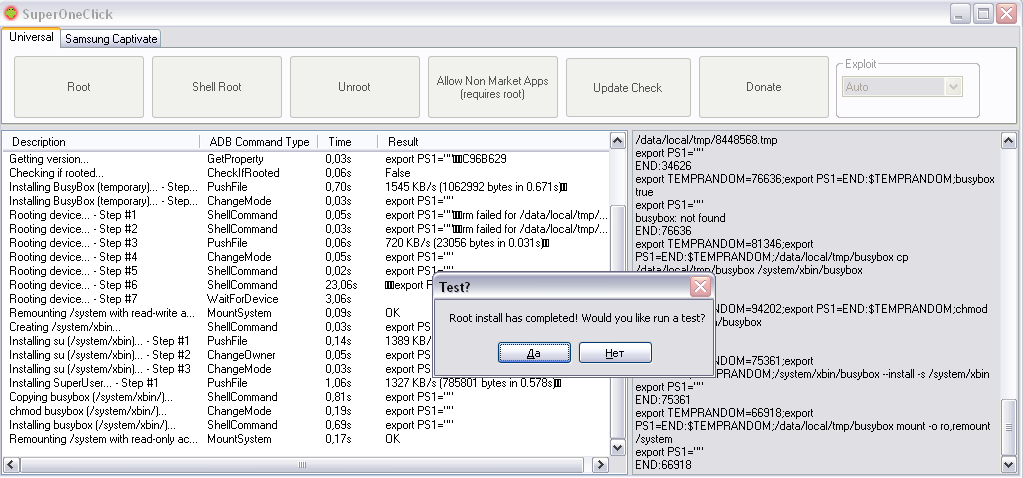Decline the test with the Нет button
The image size is (1023, 478).
(x=615, y=353)
